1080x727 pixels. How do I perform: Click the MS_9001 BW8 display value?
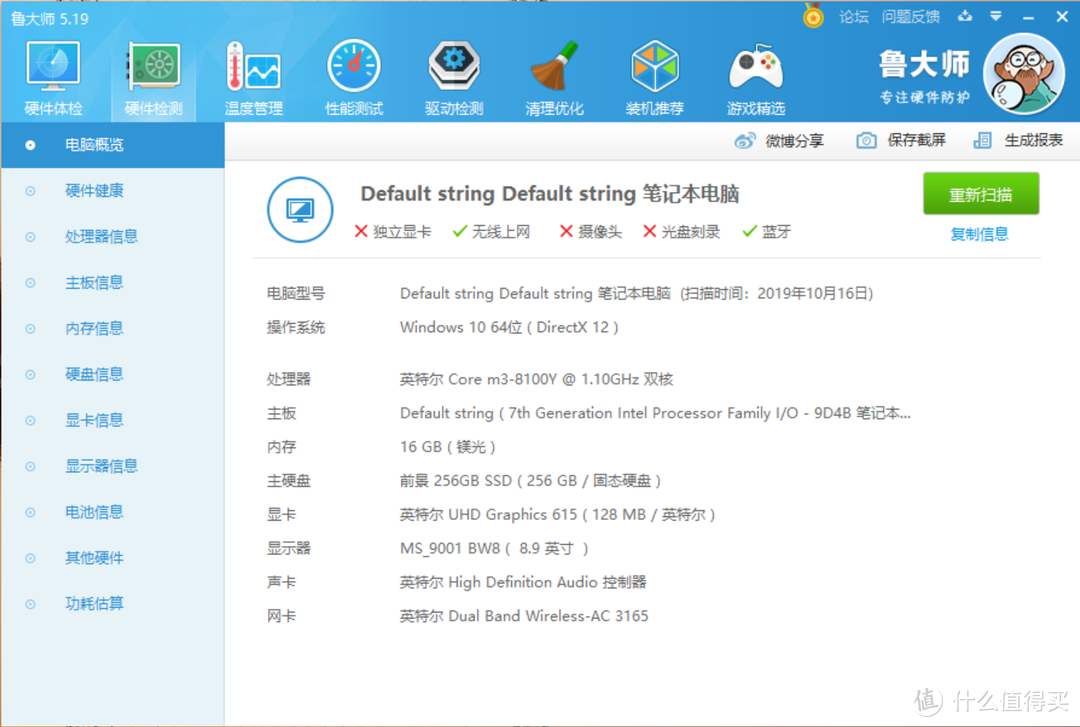tap(494, 549)
